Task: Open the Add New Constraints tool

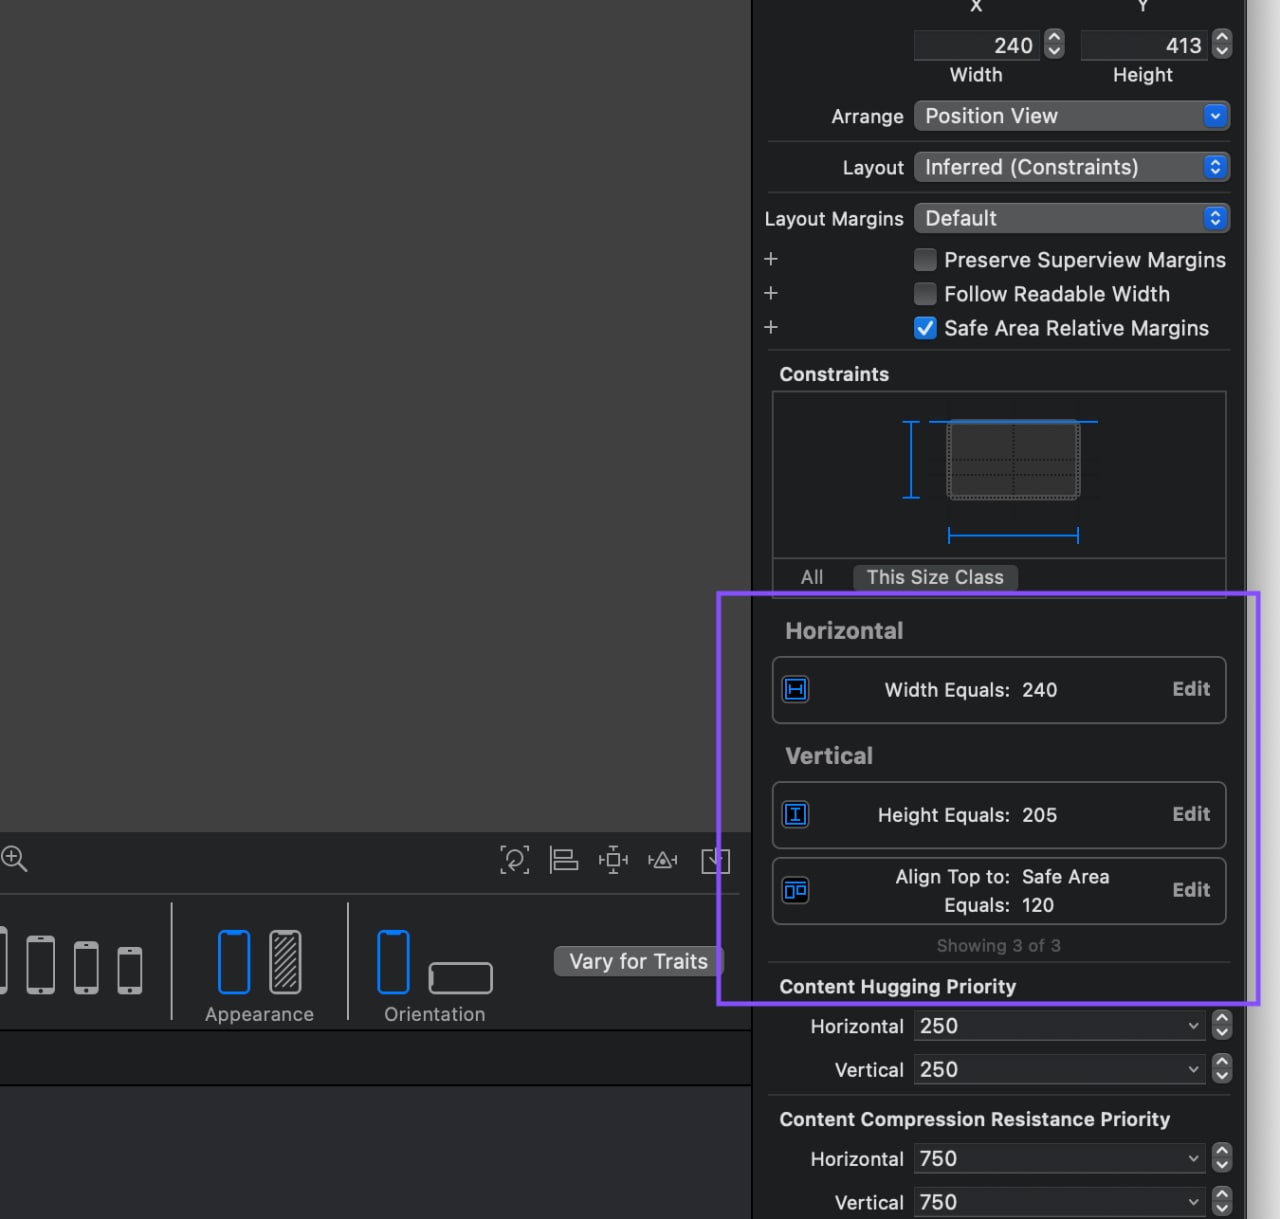Action: [613, 860]
